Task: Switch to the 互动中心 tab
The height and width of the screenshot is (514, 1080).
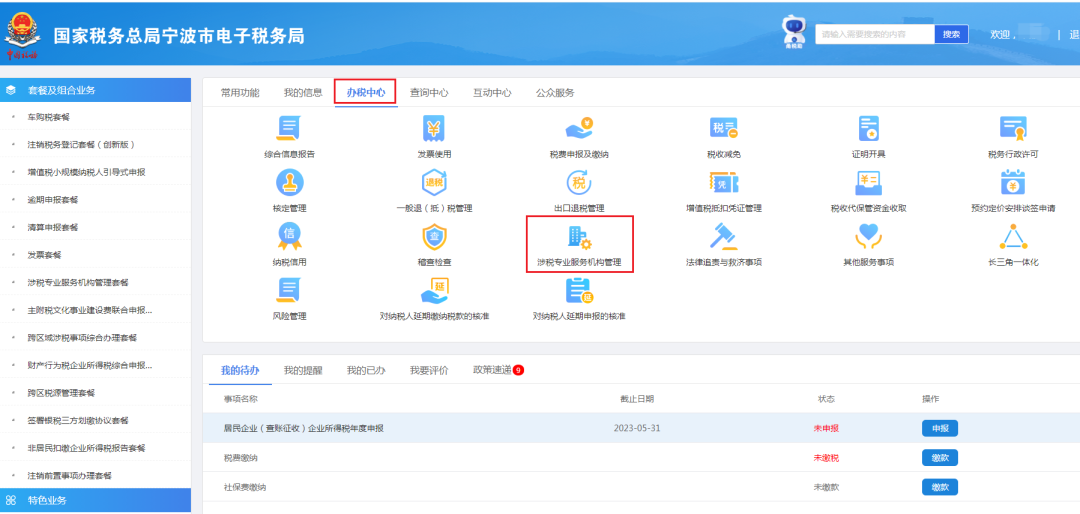Action: click(x=492, y=92)
